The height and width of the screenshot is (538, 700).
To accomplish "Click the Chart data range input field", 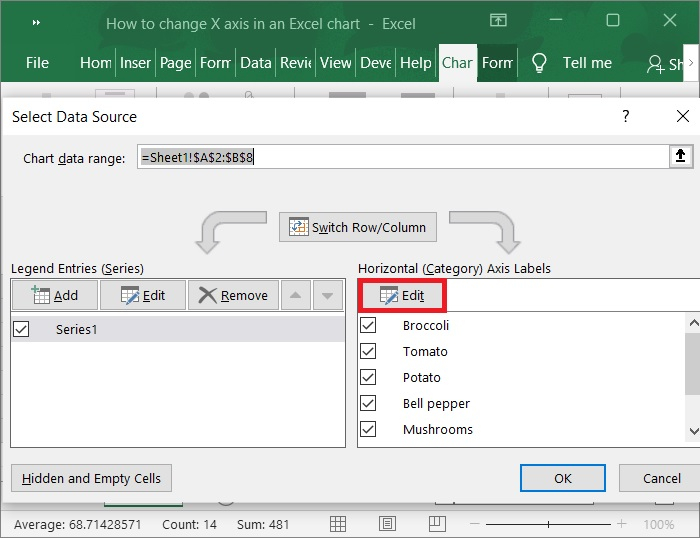I will point(400,157).
